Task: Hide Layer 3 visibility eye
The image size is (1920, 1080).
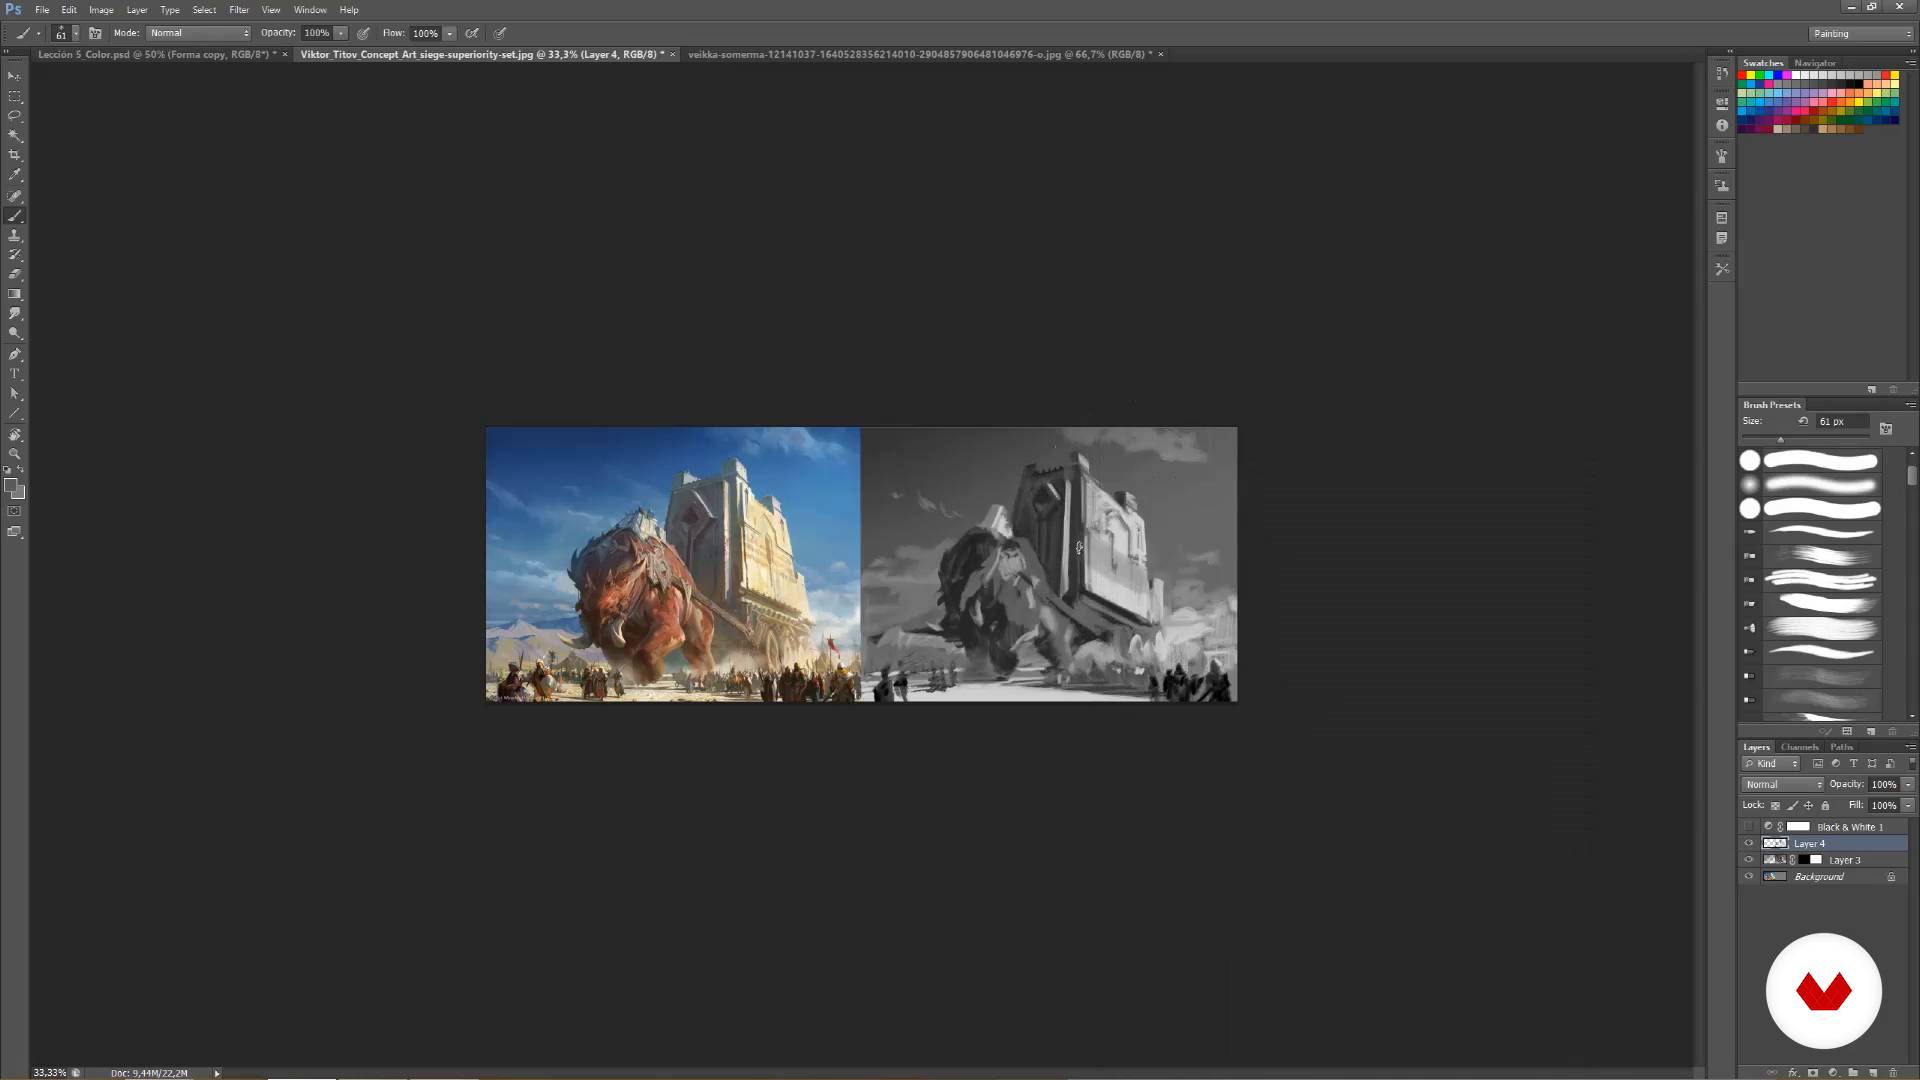Action: point(1749,860)
